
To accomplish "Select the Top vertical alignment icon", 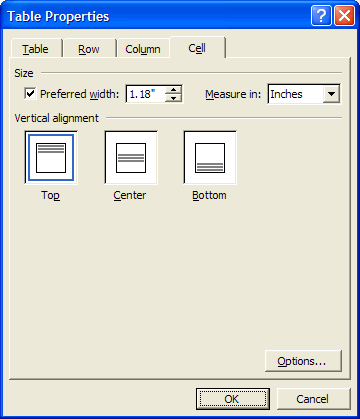I will click(x=51, y=158).
